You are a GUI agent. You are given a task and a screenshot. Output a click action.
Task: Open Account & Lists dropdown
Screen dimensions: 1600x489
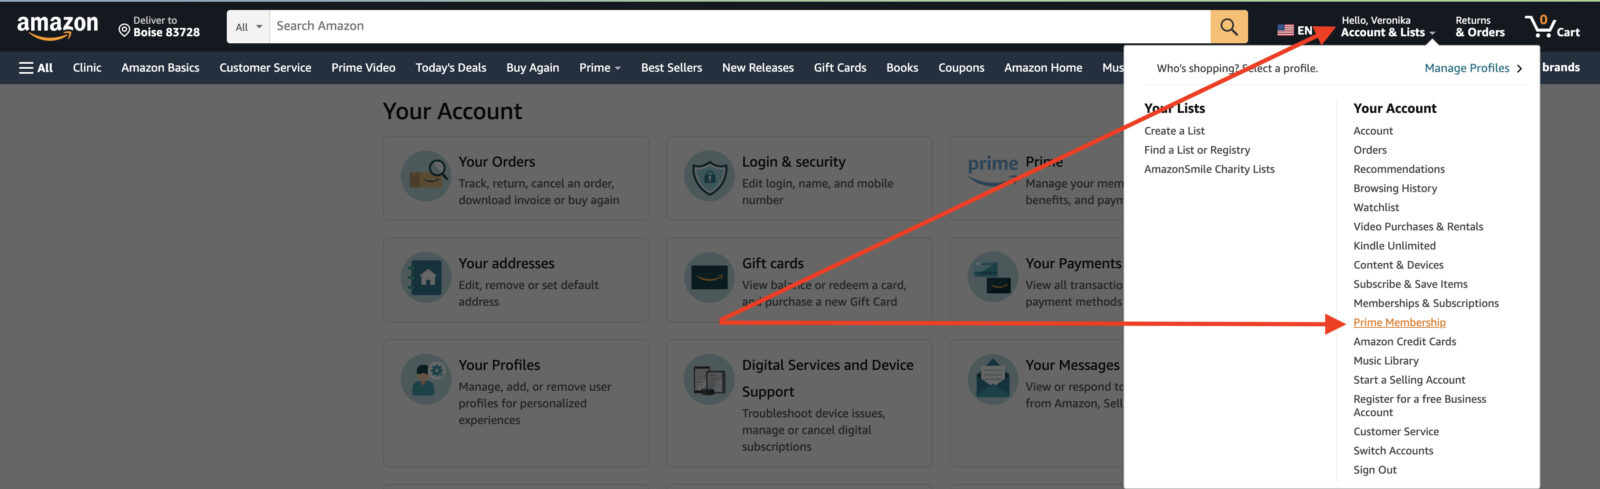pyautogui.click(x=1388, y=27)
